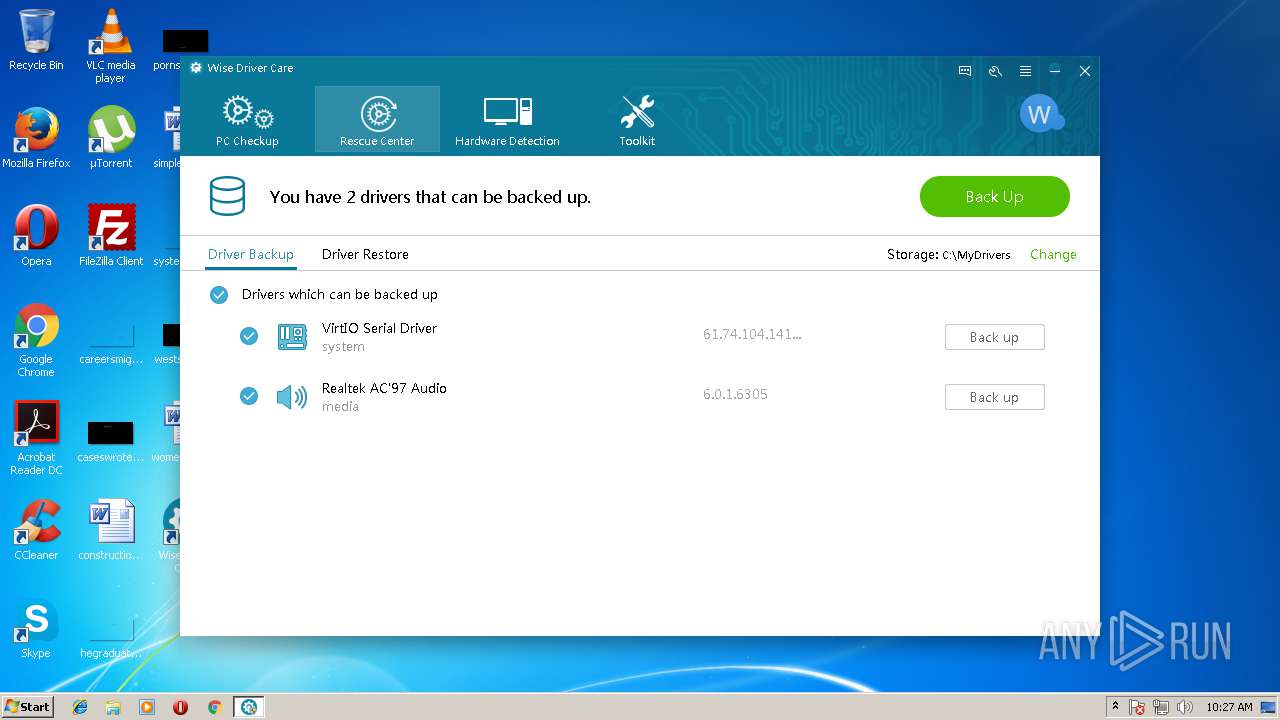Open Mozilla Firefox desktop shortcut

36,138
